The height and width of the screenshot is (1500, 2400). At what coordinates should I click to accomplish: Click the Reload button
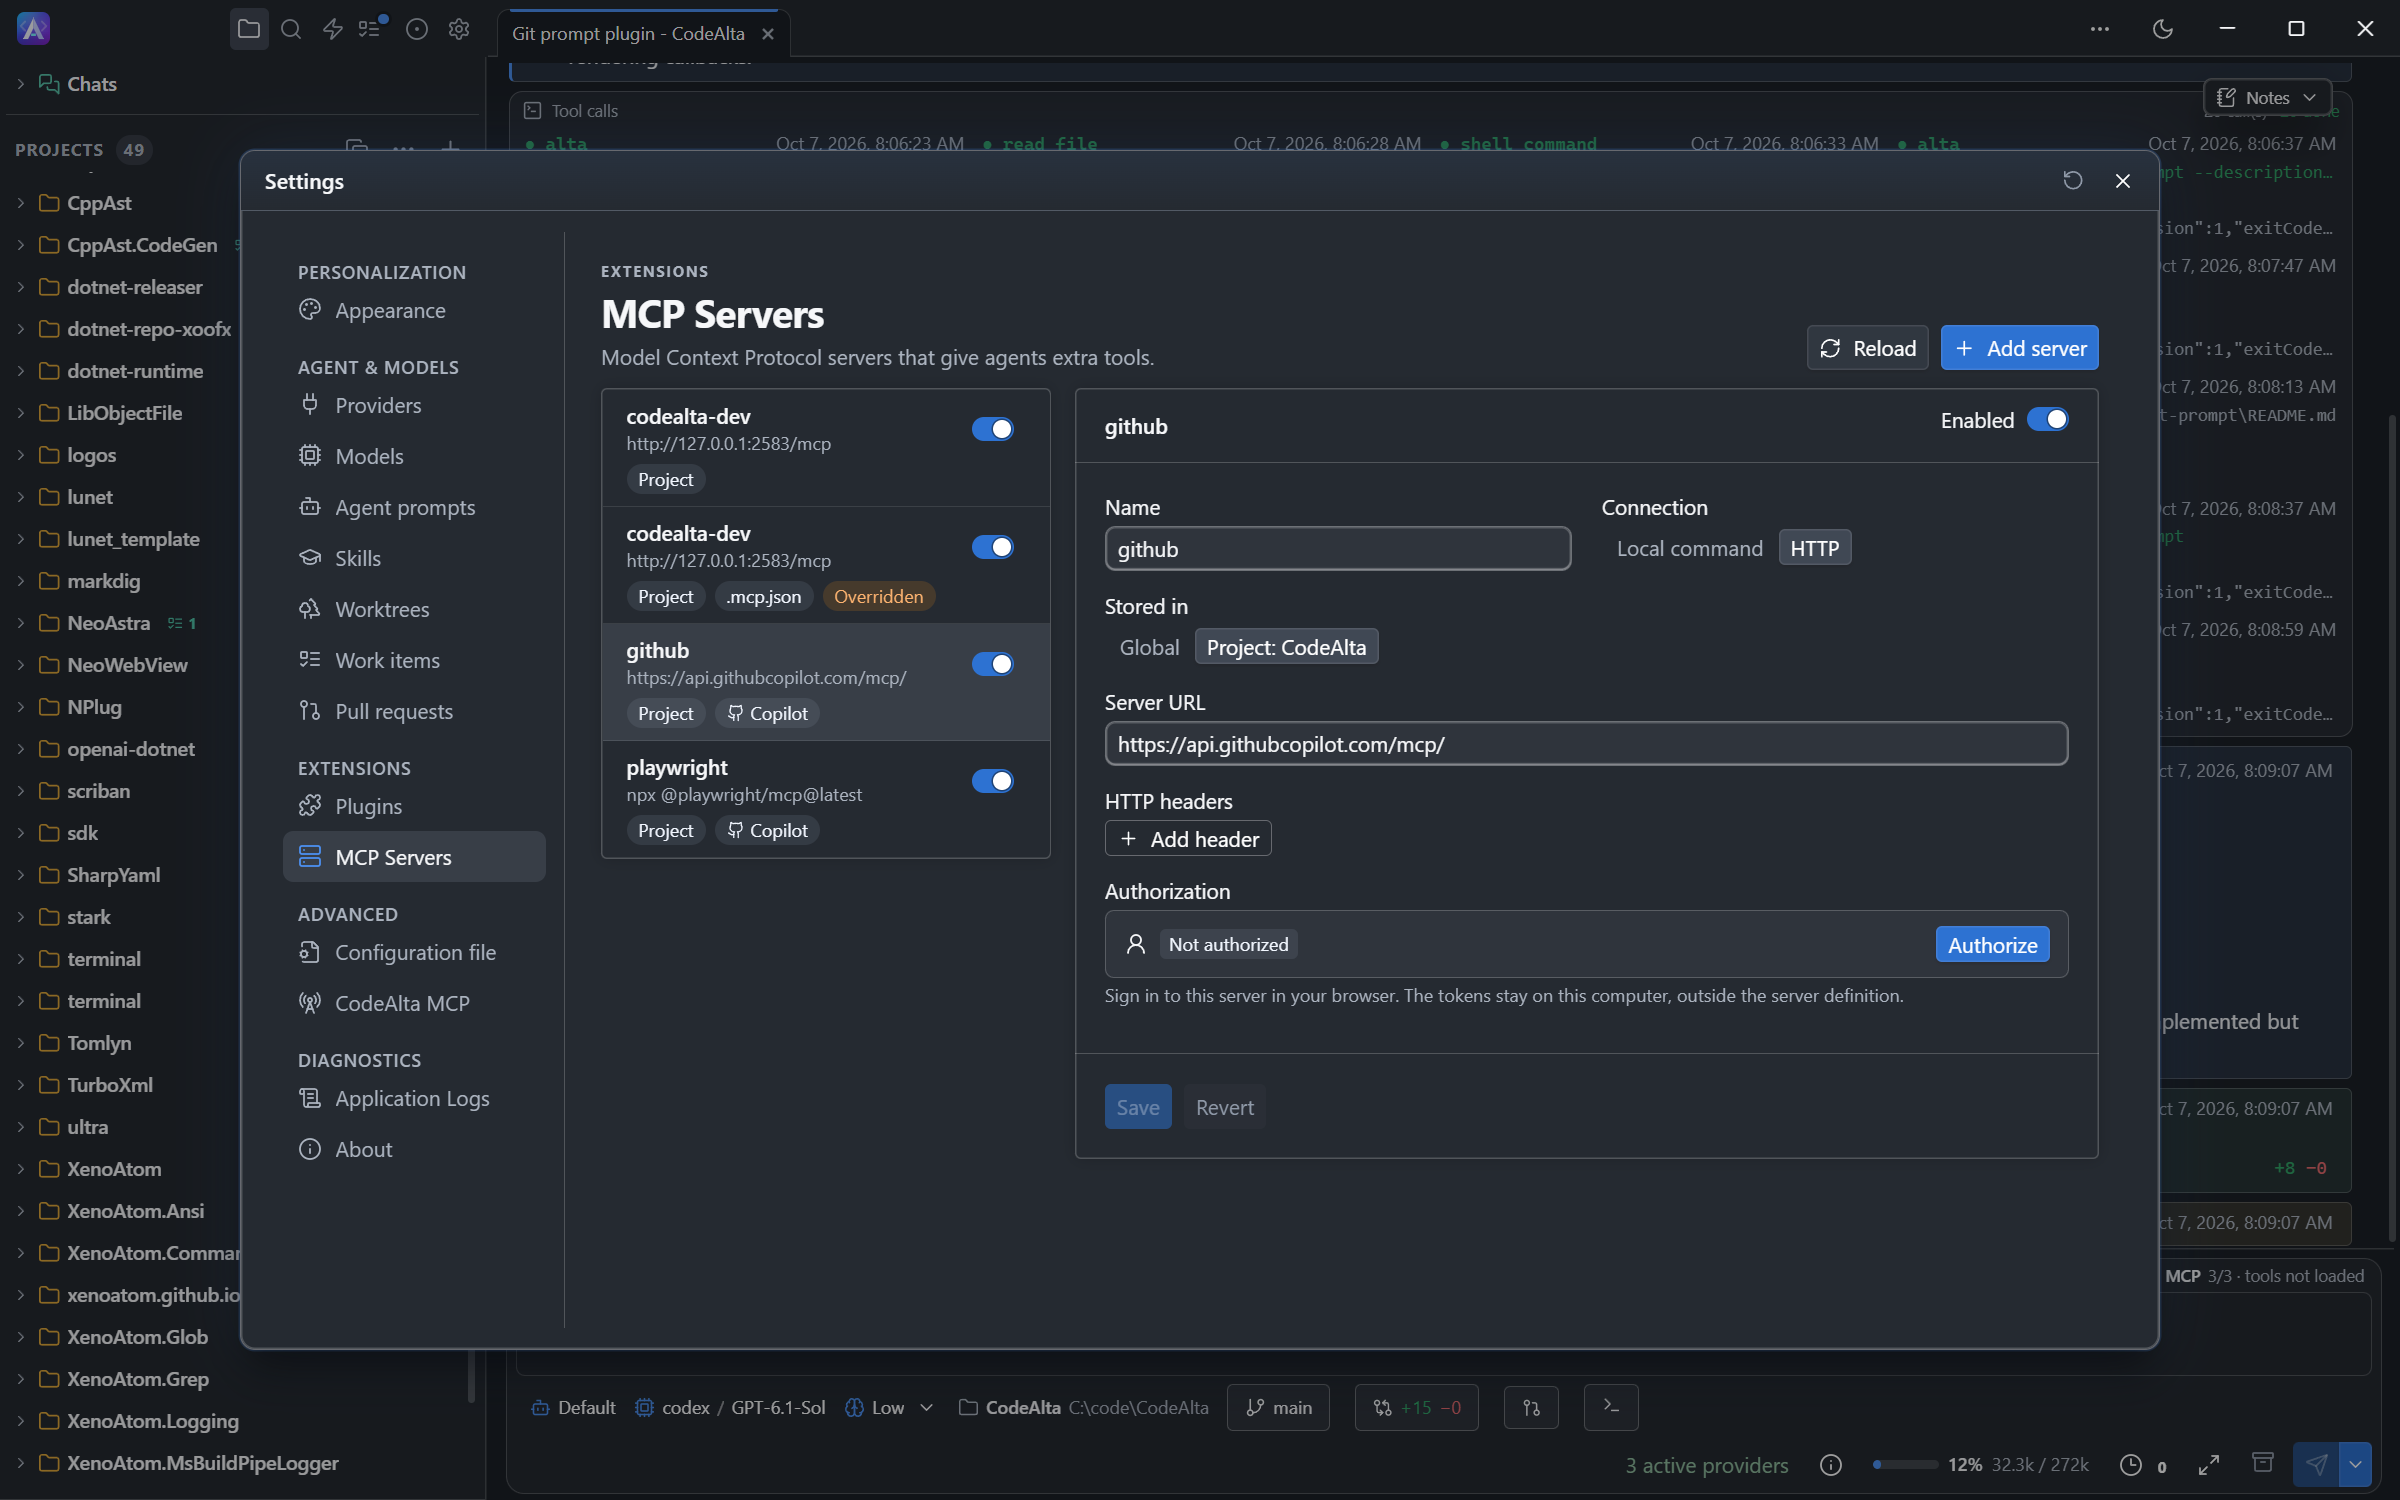click(1867, 348)
